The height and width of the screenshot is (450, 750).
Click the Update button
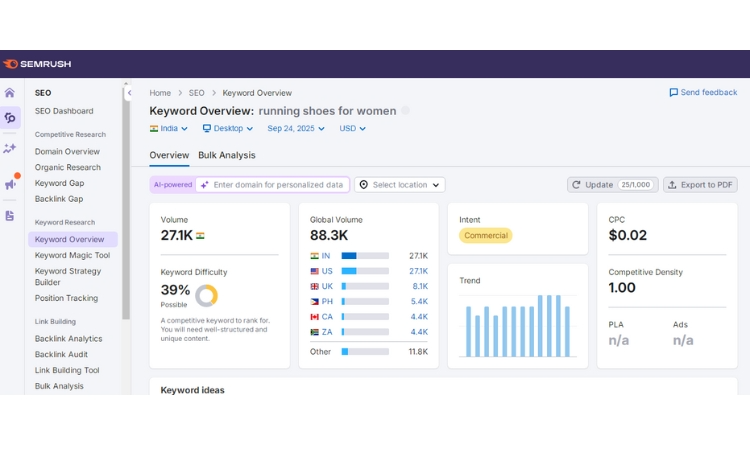(x=611, y=185)
